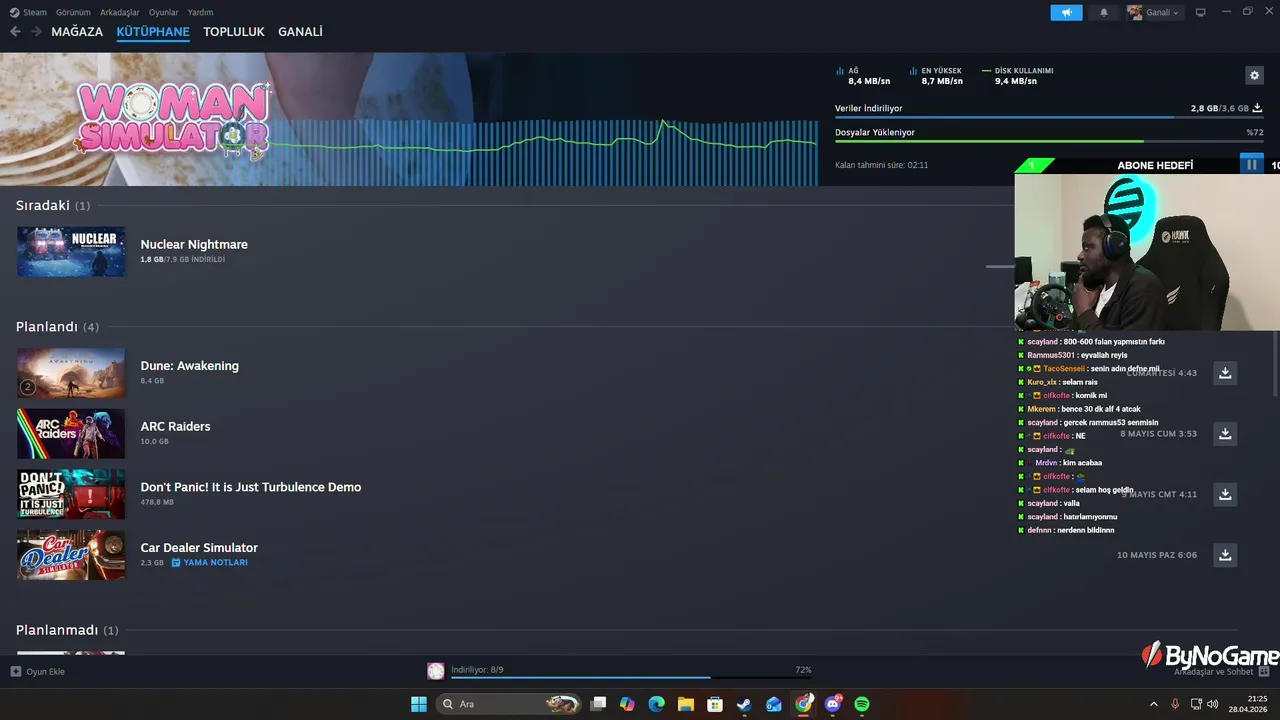1280x720 pixels.
Task: Open Discord from the taskbar
Action: point(833,704)
